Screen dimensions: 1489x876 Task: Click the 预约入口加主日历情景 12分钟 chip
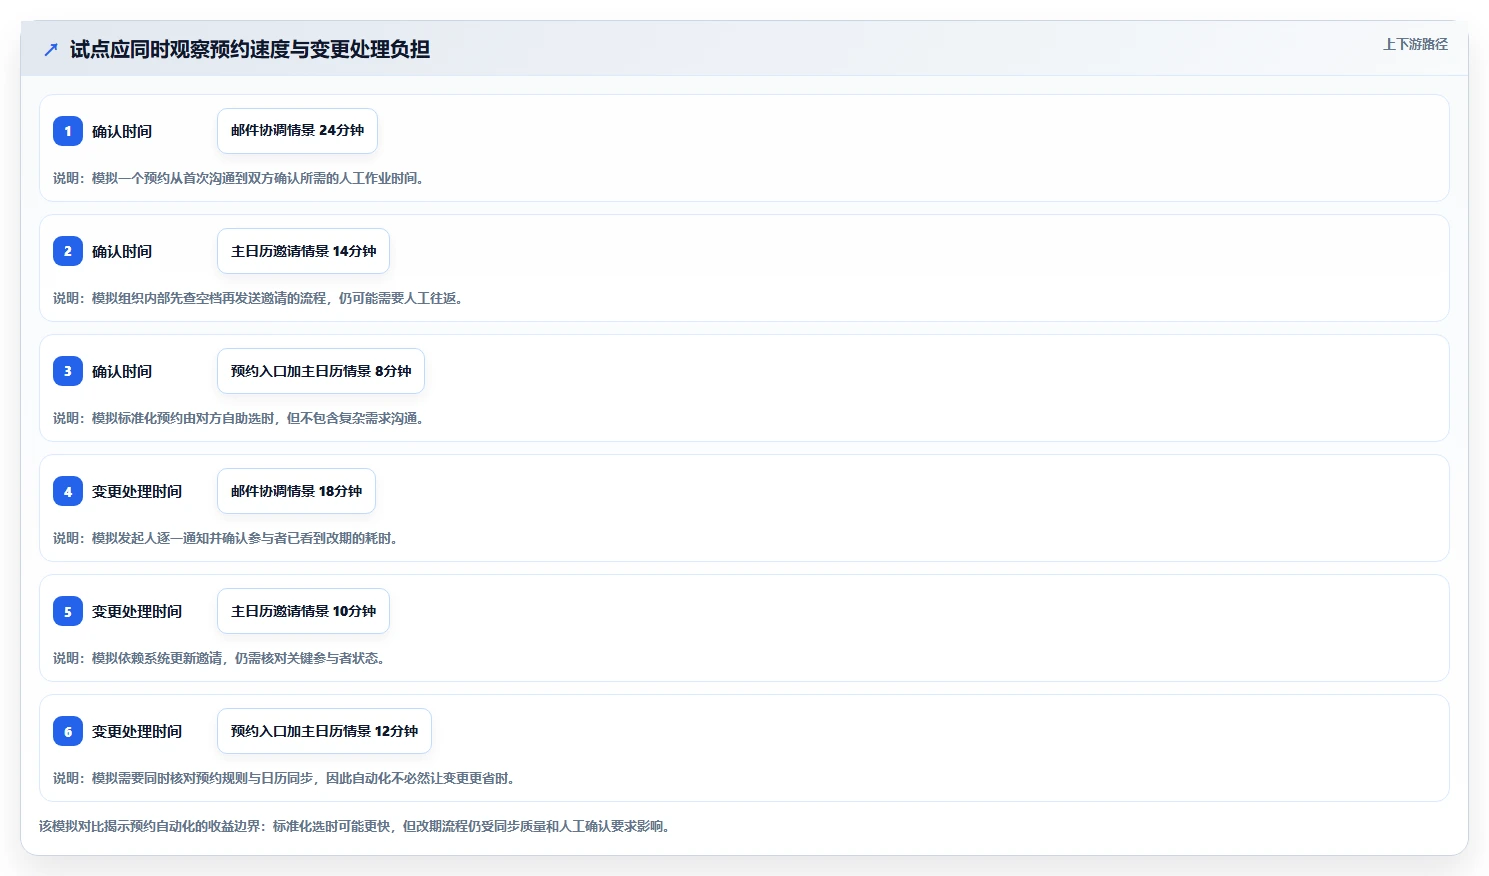(x=324, y=731)
